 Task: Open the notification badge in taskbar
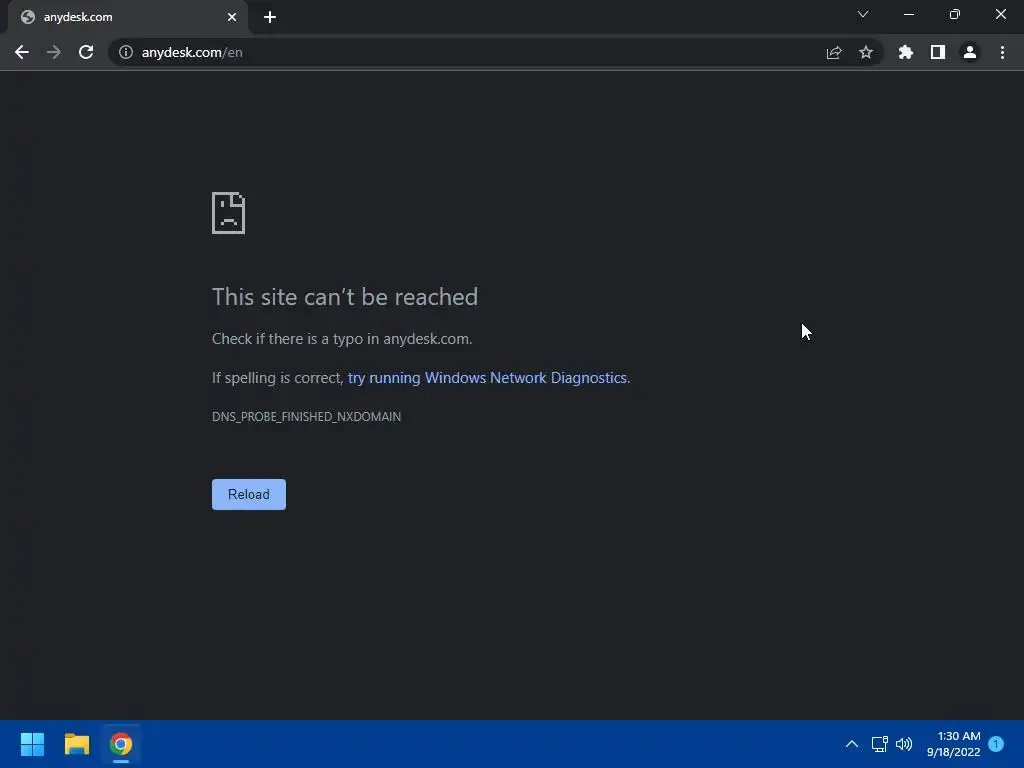point(996,743)
